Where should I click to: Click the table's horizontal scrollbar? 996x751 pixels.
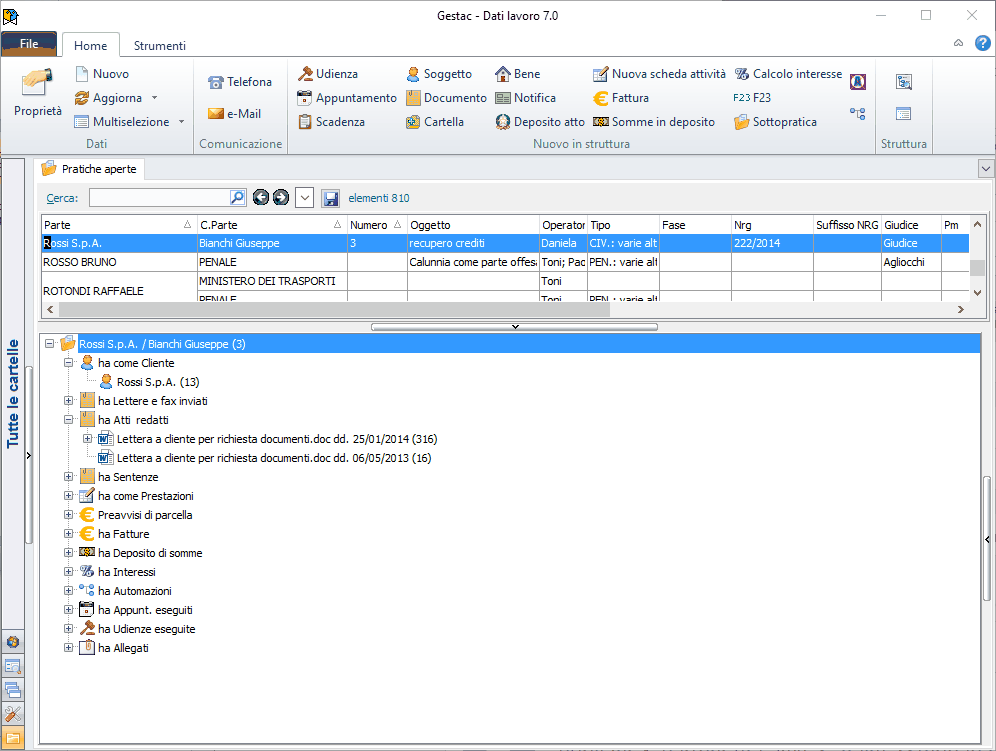coord(334,309)
